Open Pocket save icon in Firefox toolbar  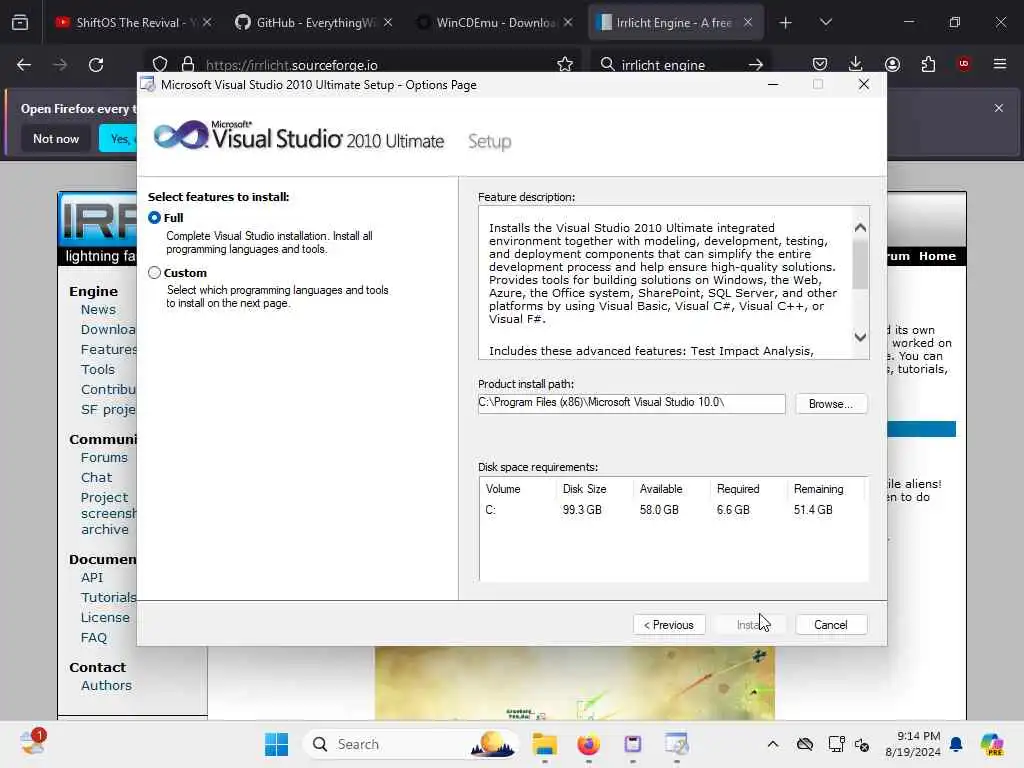(x=820, y=64)
